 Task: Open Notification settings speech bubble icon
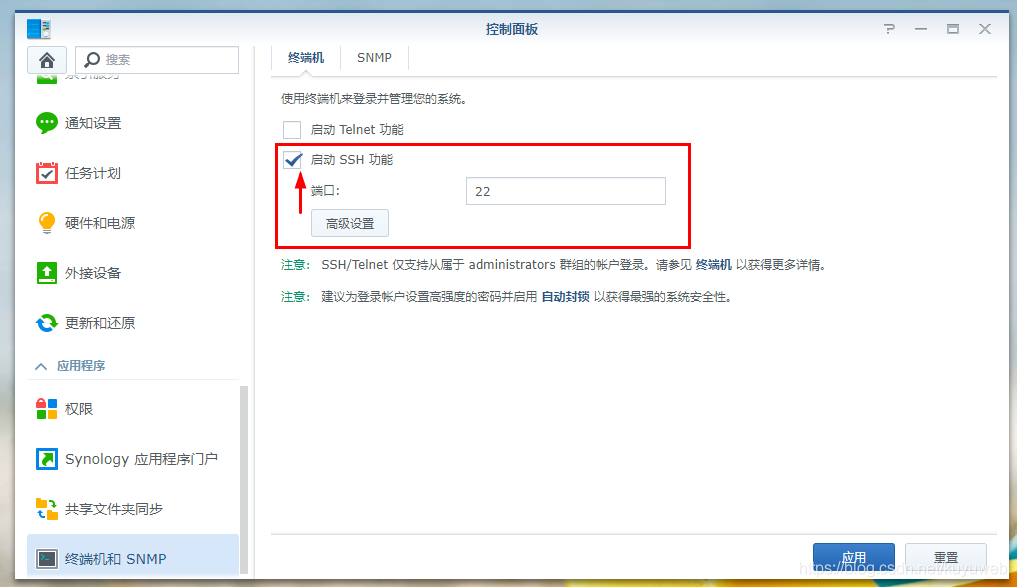click(47, 123)
